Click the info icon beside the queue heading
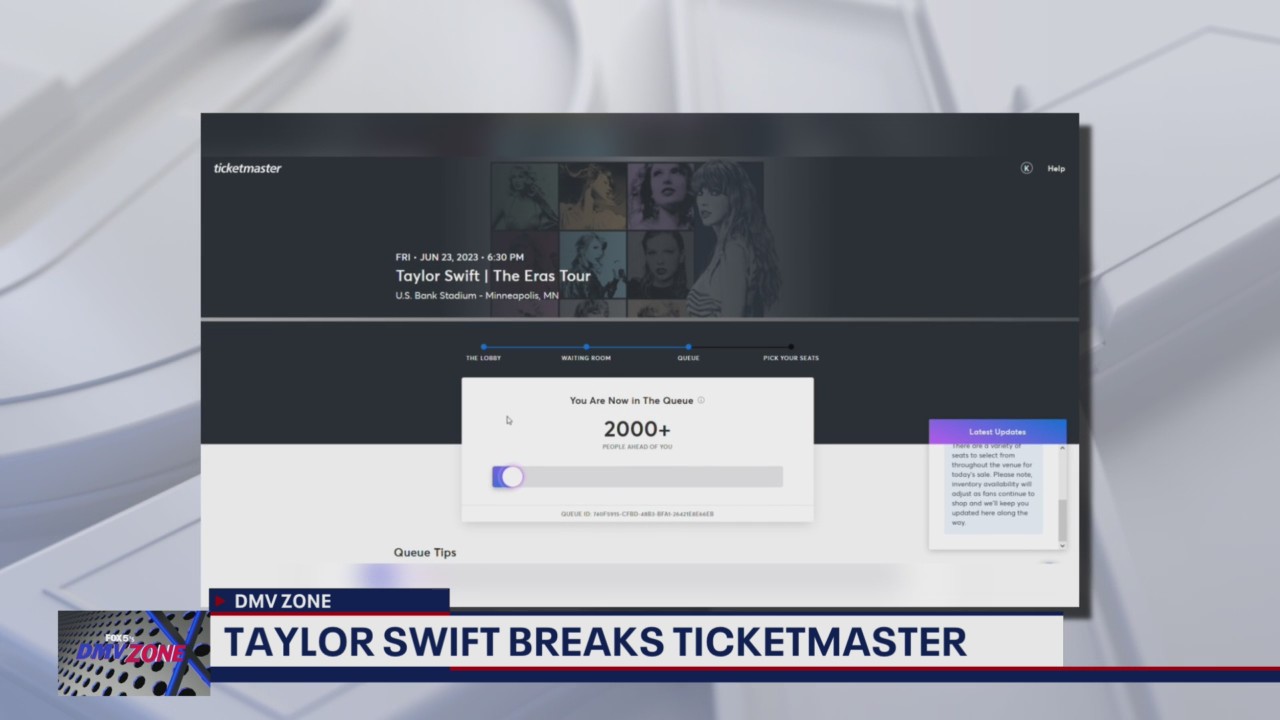The image size is (1280, 720). pos(701,400)
